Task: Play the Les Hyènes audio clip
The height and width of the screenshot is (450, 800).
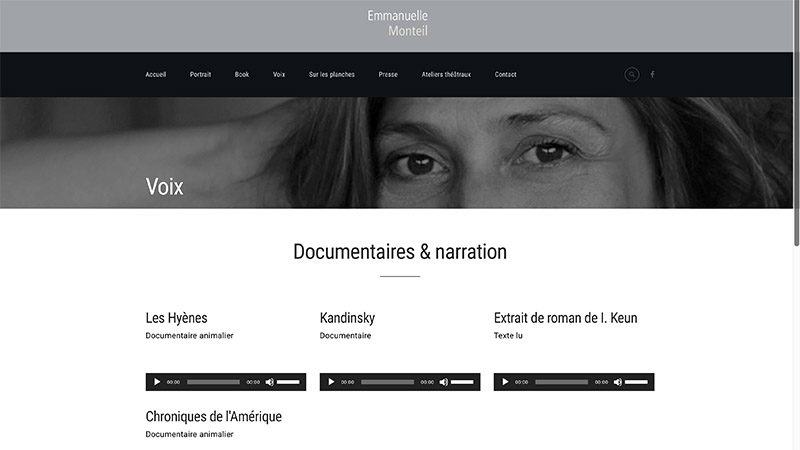Action: point(157,382)
